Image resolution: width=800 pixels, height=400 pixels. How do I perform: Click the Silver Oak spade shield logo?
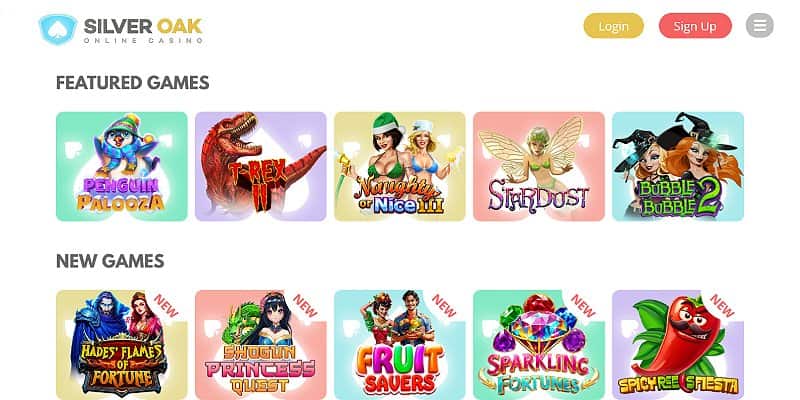pos(58,29)
